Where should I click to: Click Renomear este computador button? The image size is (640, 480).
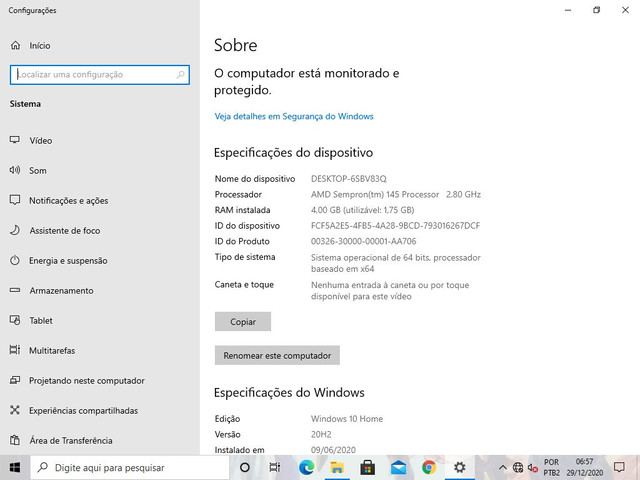tap(277, 356)
